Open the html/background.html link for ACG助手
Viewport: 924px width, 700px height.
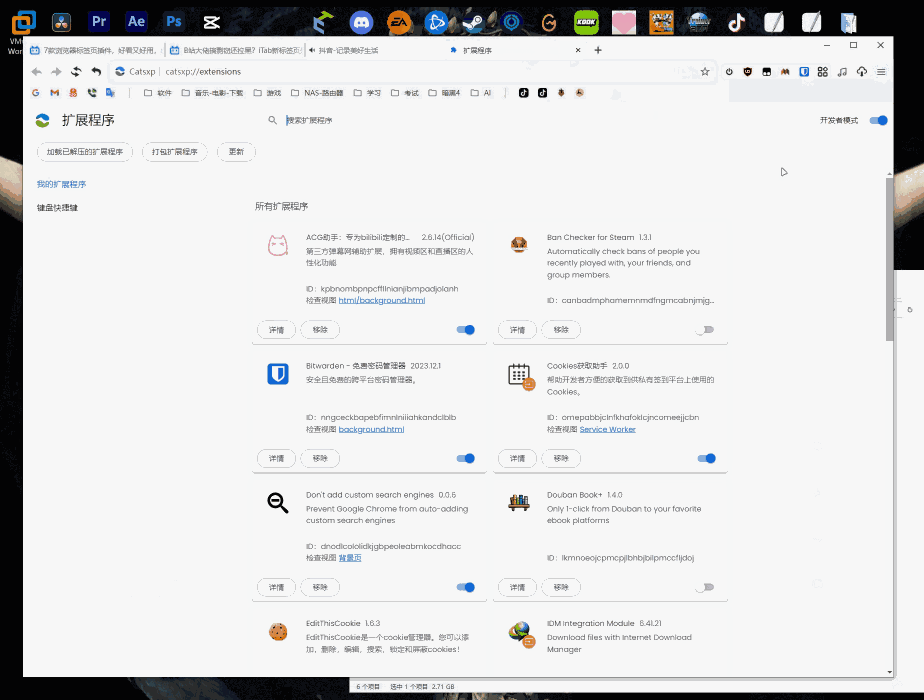click(x=382, y=301)
